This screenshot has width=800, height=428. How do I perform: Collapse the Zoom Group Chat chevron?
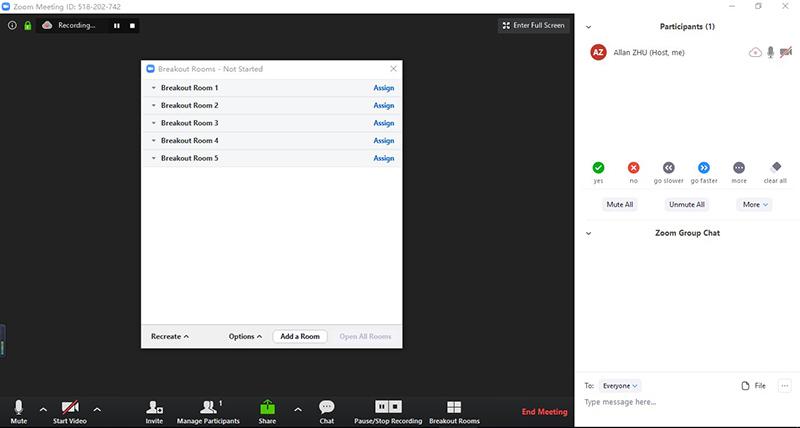tap(588, 234)
